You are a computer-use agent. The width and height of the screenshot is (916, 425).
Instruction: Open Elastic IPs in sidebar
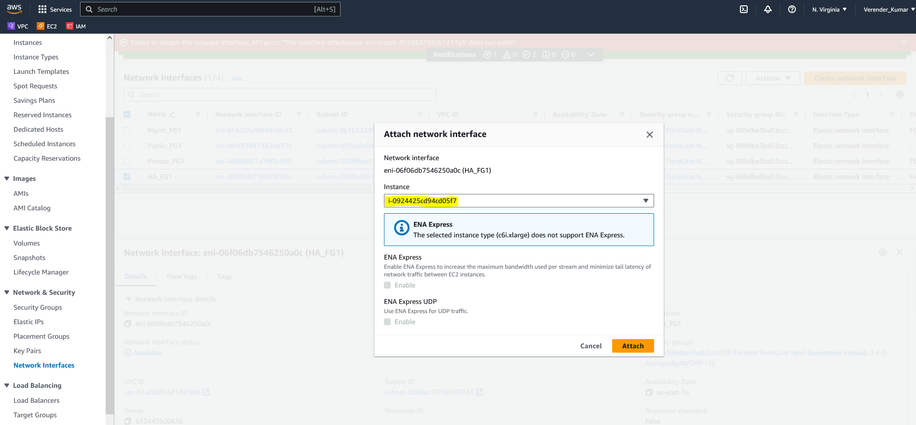(x=29, y=322)
